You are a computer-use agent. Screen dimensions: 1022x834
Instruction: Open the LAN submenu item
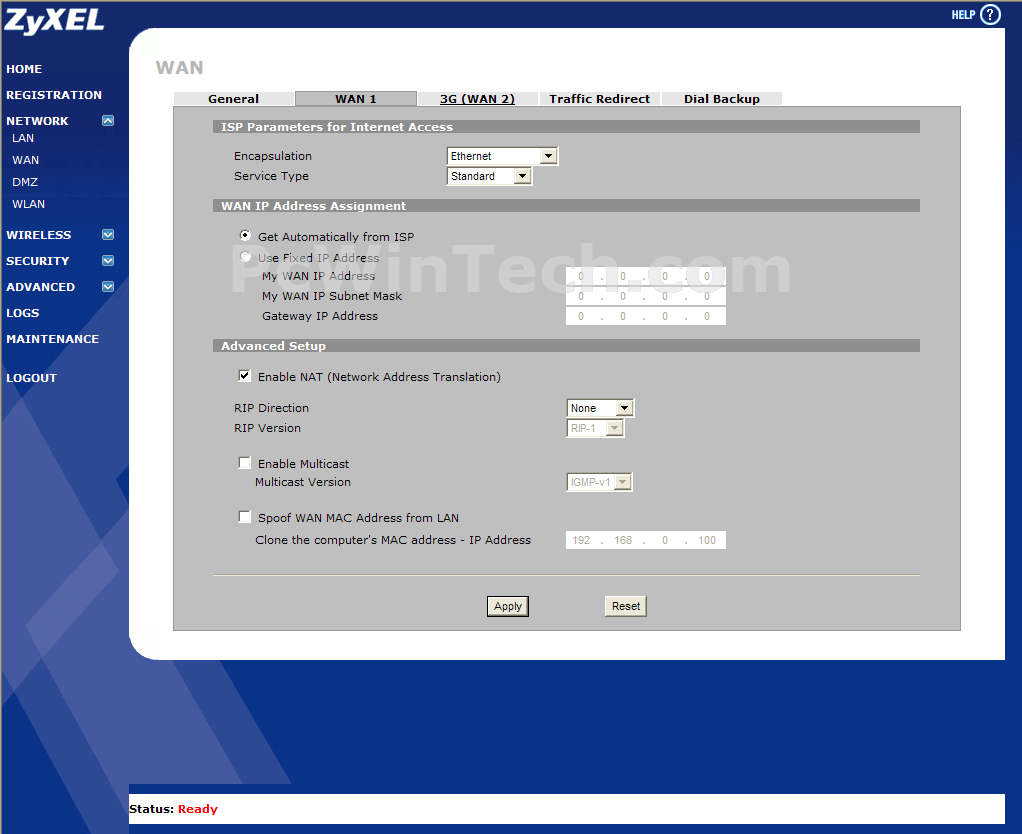tap(23, 138)
